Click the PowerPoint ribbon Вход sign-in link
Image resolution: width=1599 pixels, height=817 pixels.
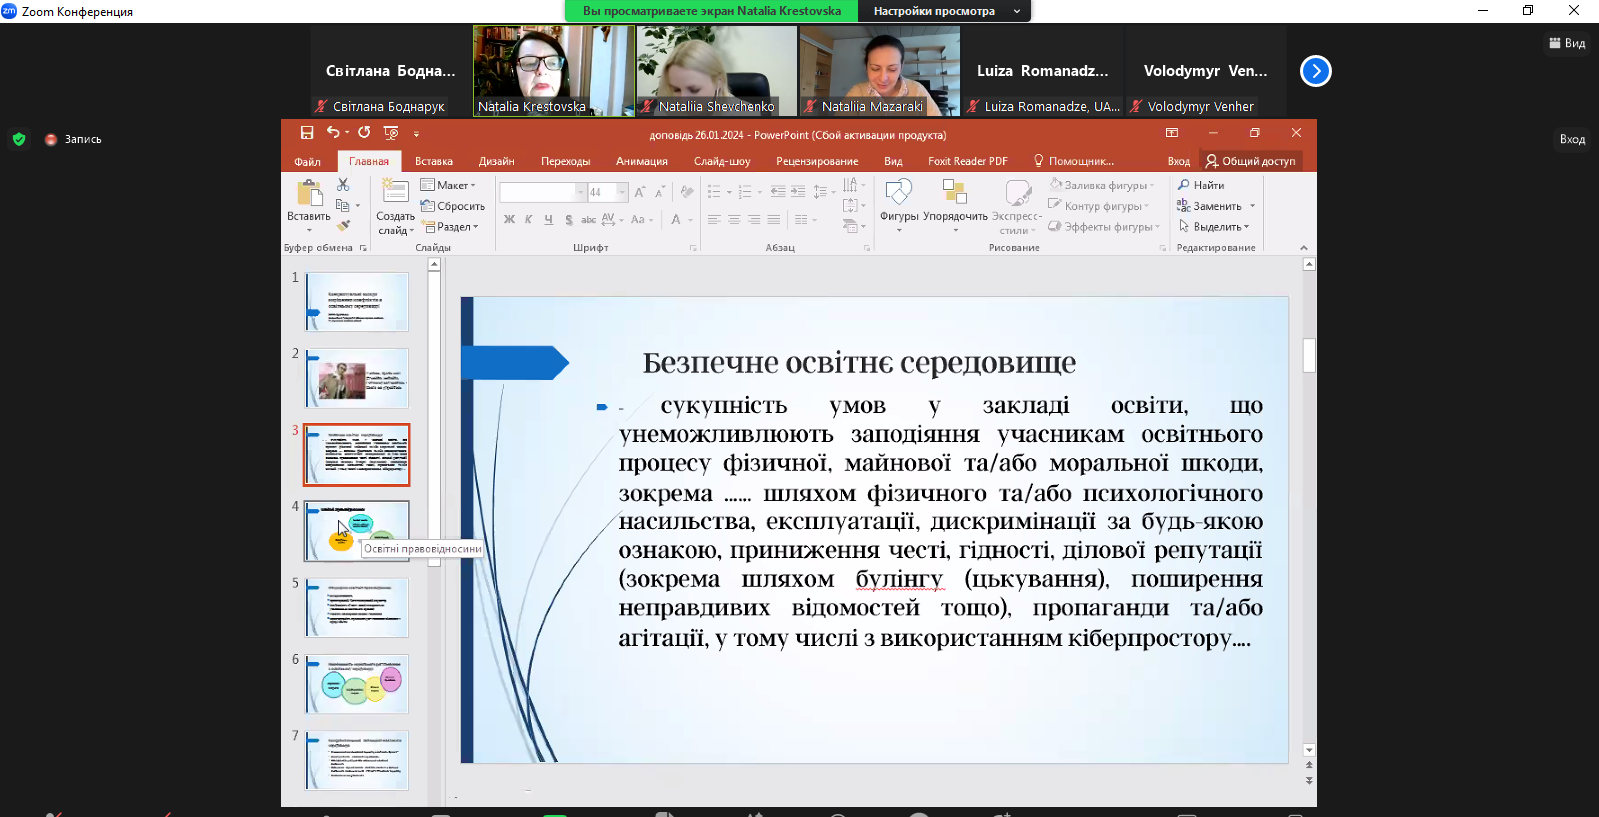coord(1179,161)
